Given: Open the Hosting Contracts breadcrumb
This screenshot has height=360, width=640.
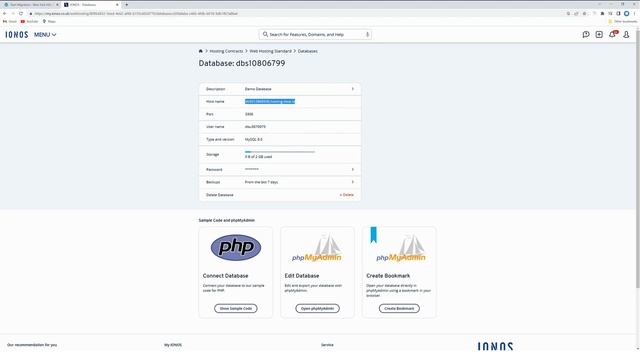Looking at the screenshot, I should pyautogui.click(x=226, y=51).
